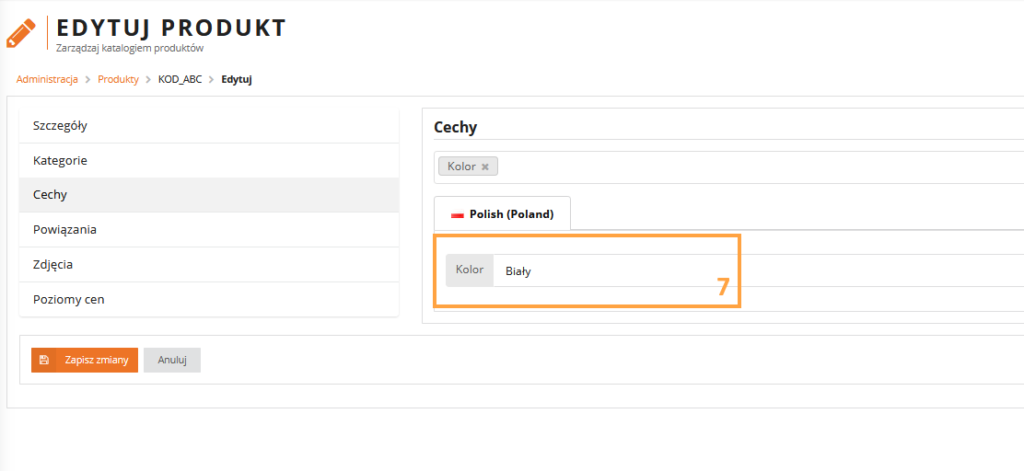
Task: Click the Edytuj breadcrumb item
Action: coord(237,79)
